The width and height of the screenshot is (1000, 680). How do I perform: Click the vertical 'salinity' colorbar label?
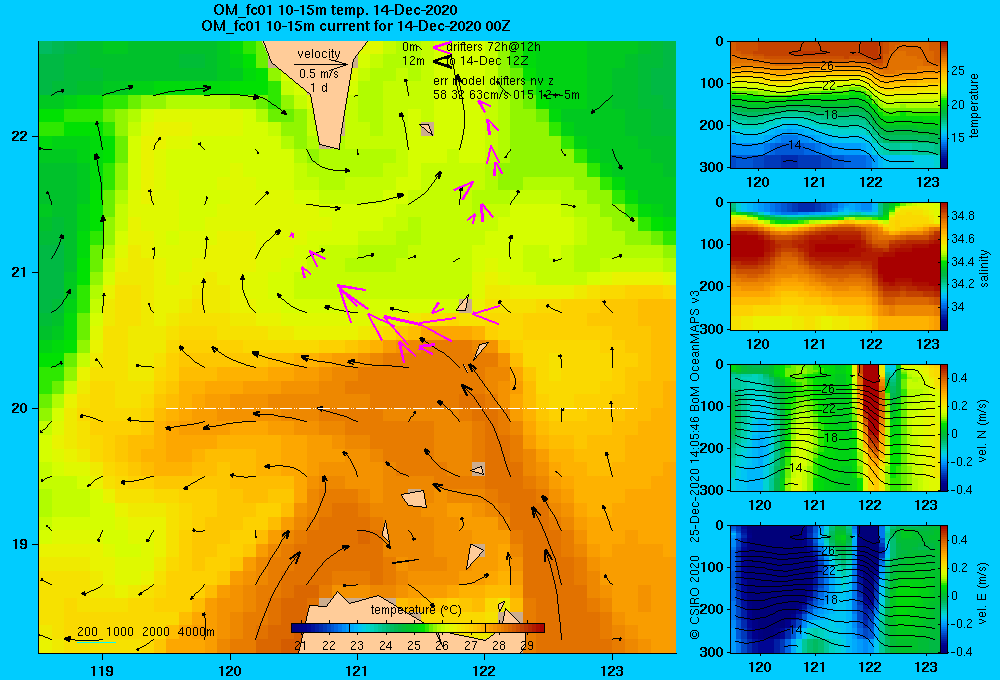click(984, 268)
